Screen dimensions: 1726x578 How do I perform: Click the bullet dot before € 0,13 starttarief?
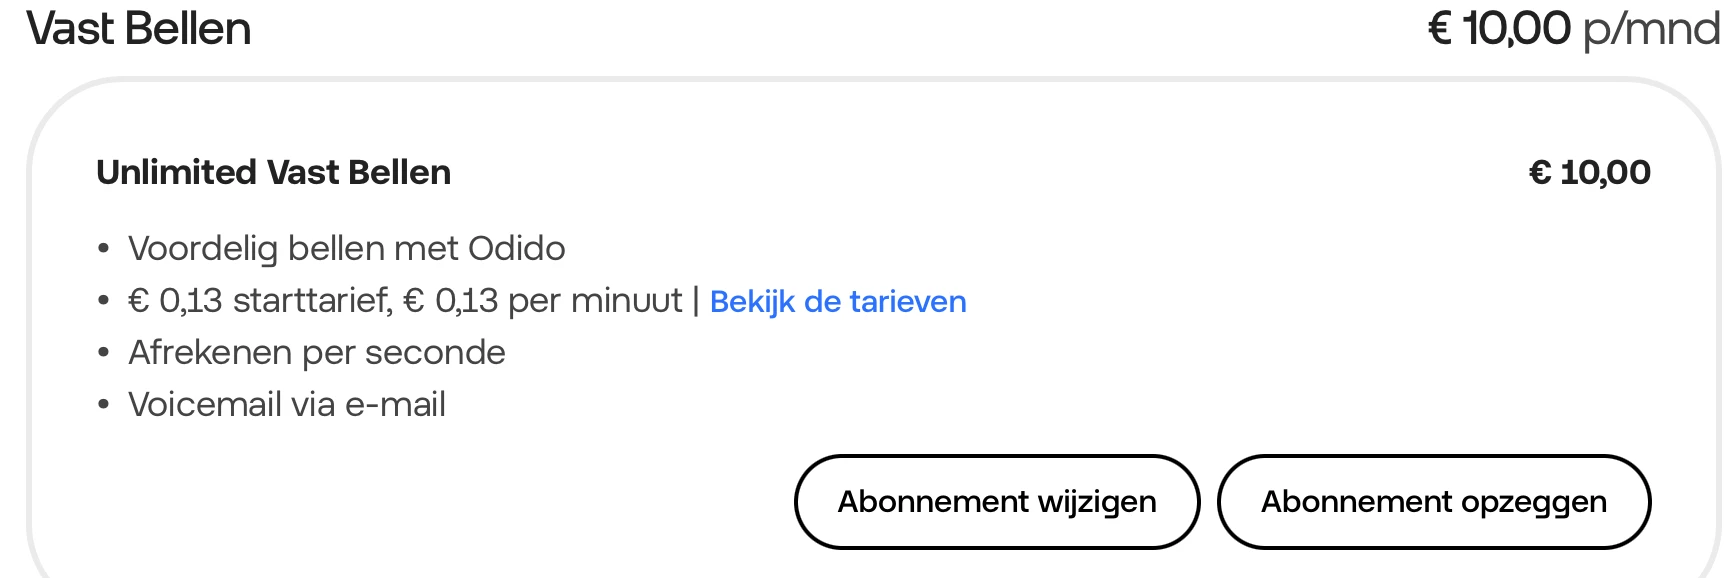[x=103, y=301]
